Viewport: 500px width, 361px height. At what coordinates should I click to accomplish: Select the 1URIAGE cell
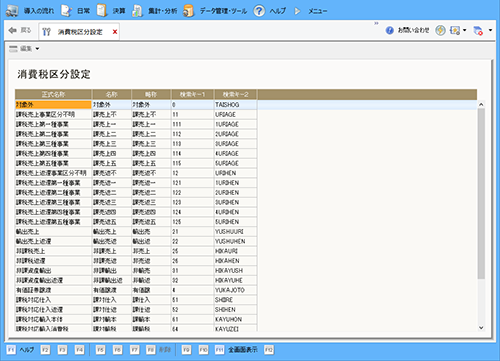coord(235,124)
